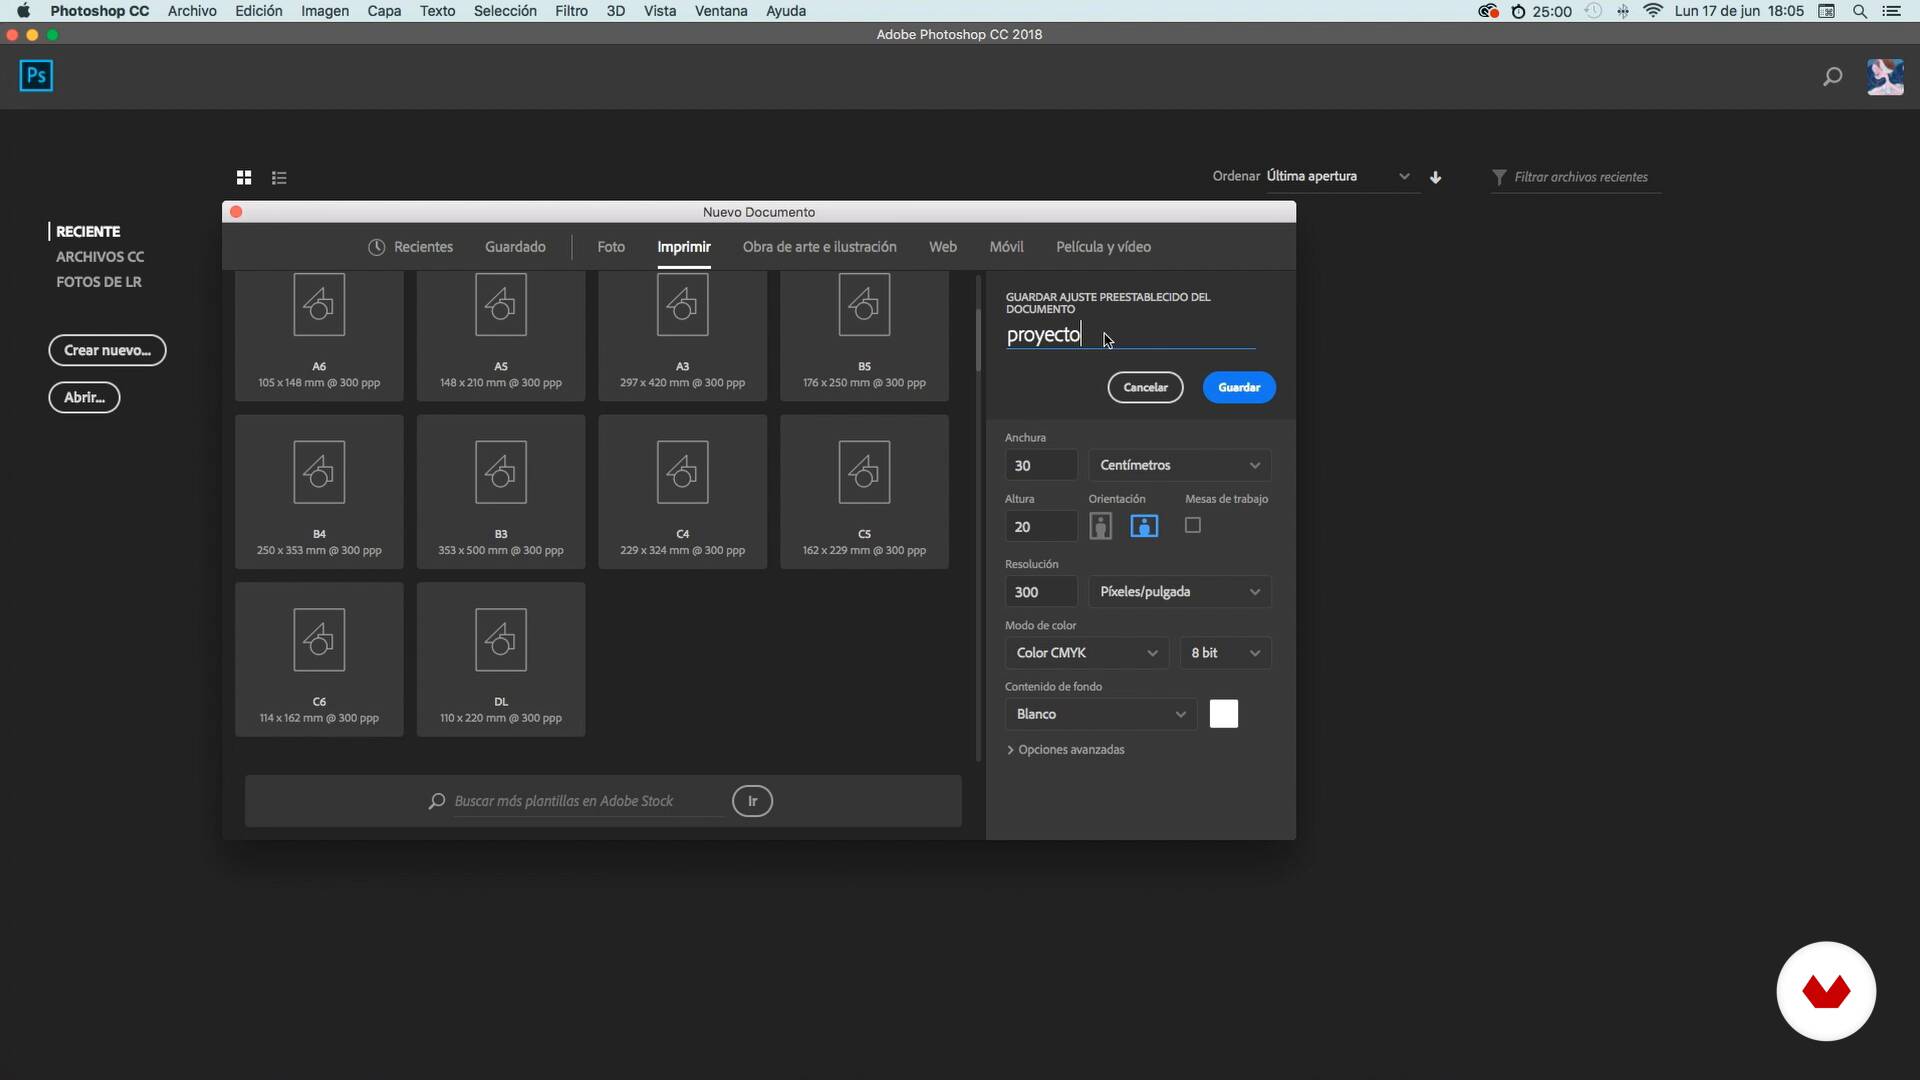Switch to the Obra de arte e ilustración tab
The image size is (1920, 1080).
(819, 247)
